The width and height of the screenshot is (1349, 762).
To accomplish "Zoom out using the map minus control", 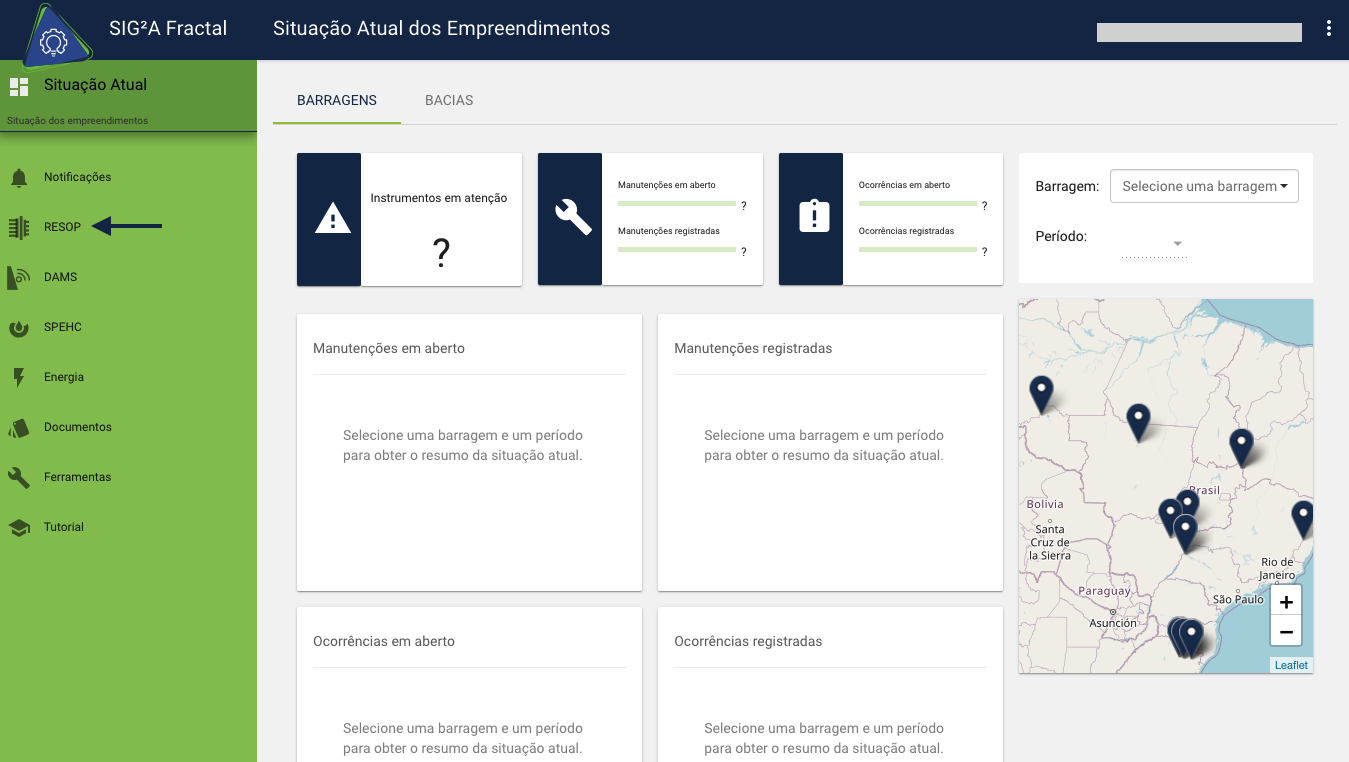I will (x=1286, y=631).
